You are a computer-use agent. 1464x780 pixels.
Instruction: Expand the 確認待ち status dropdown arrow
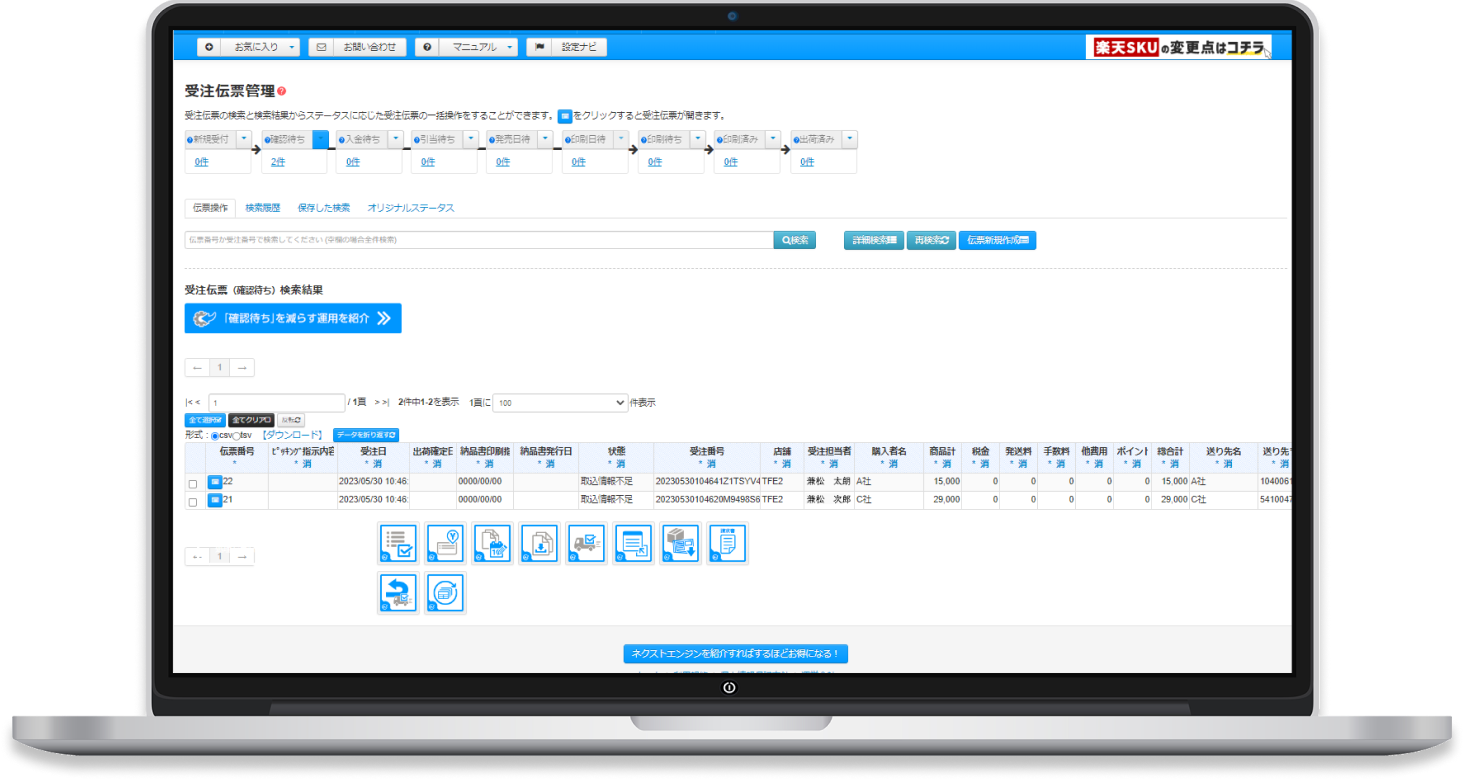pyautogui.click(x=320, y=139)
